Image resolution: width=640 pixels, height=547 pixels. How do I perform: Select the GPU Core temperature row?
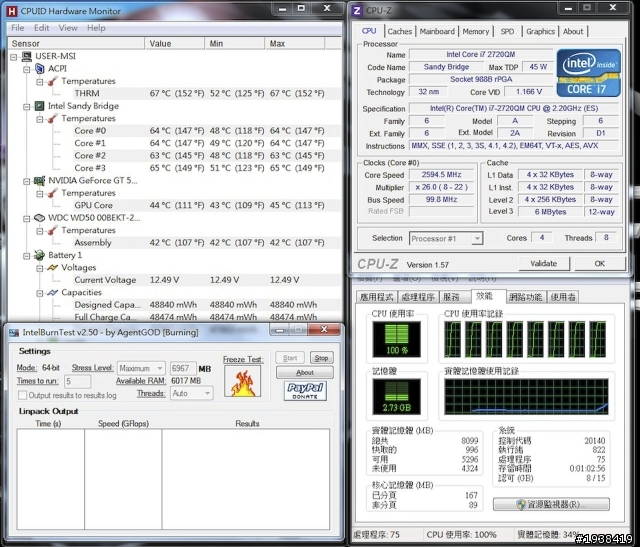click(199, 205)
